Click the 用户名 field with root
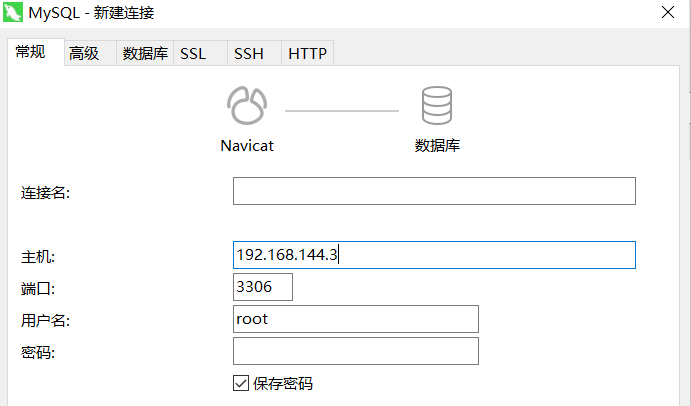691x406 pixels. tap(356, 319)
